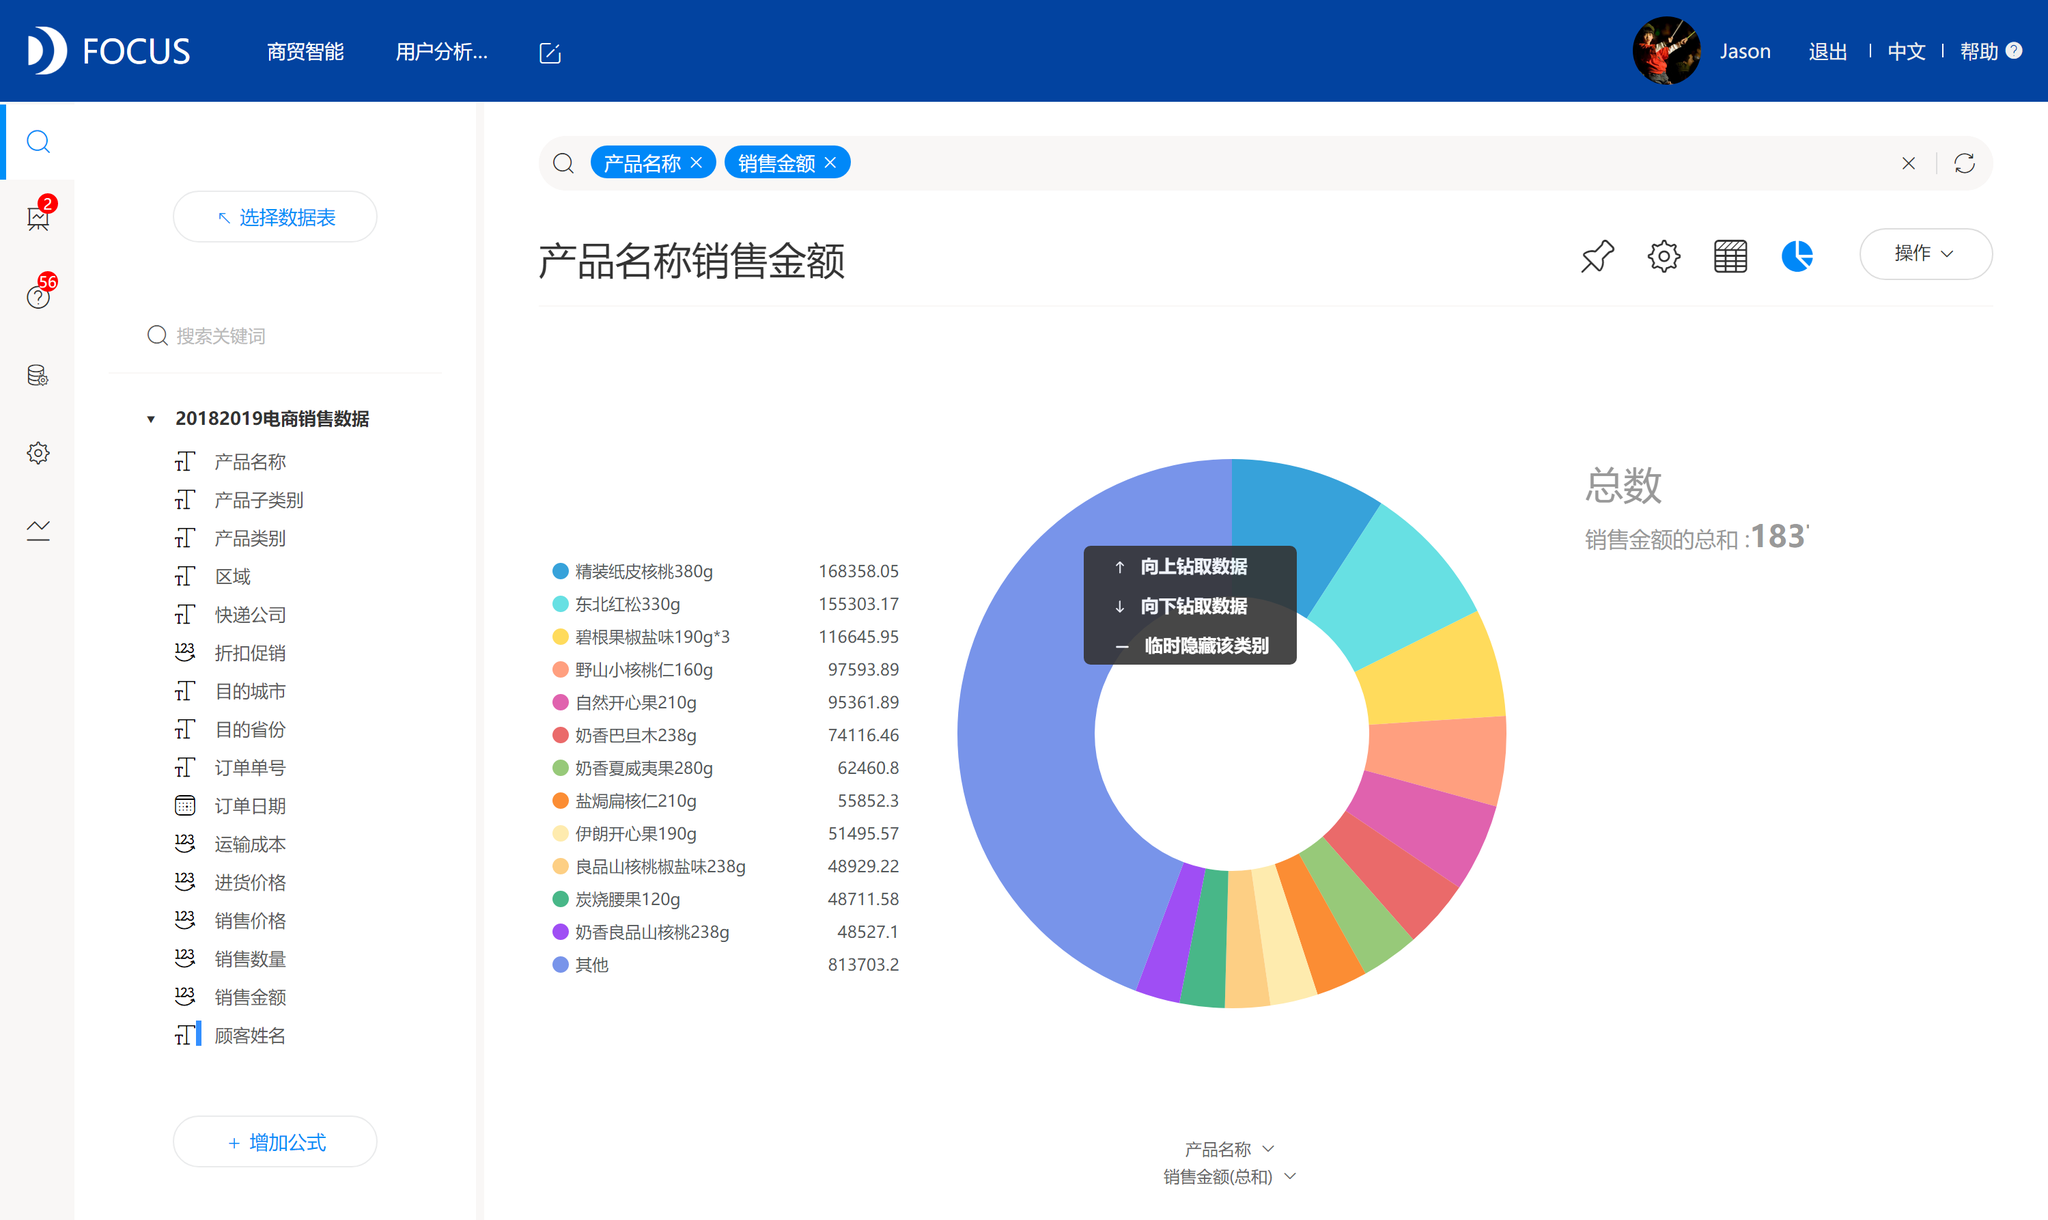This screenshot has width=2048, height=1220.
Task: Clear the entire search bar
Action: [1908, 163]
